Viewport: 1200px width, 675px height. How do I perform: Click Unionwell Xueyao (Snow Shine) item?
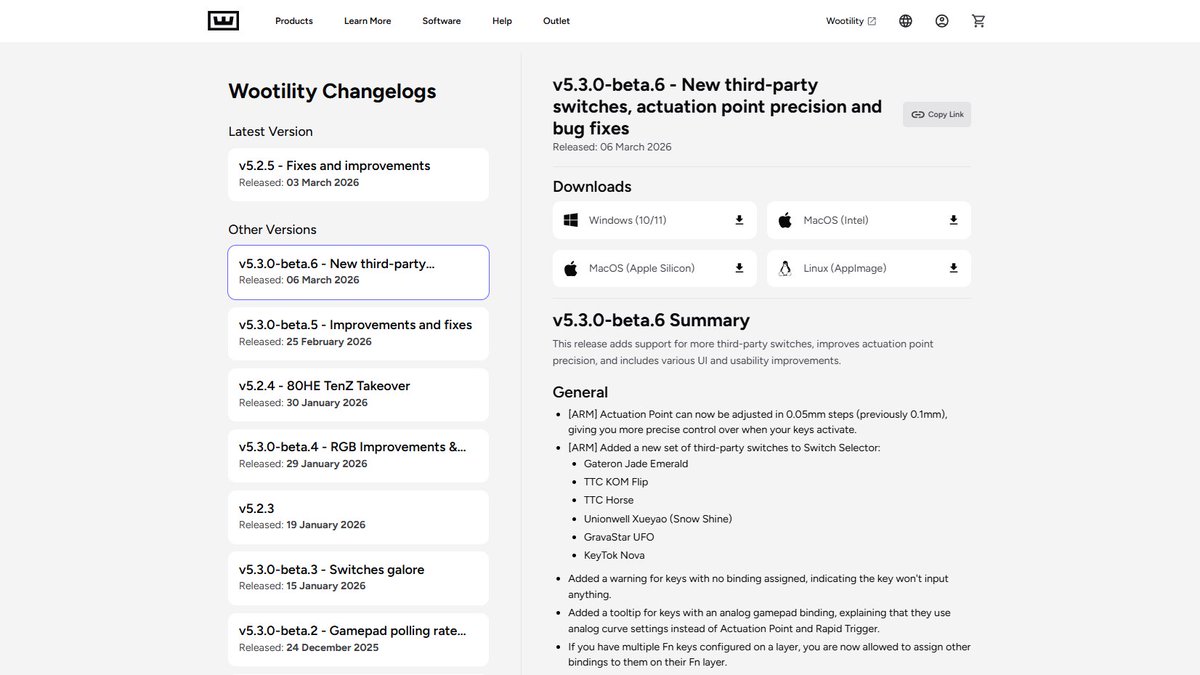coord(658,519)
